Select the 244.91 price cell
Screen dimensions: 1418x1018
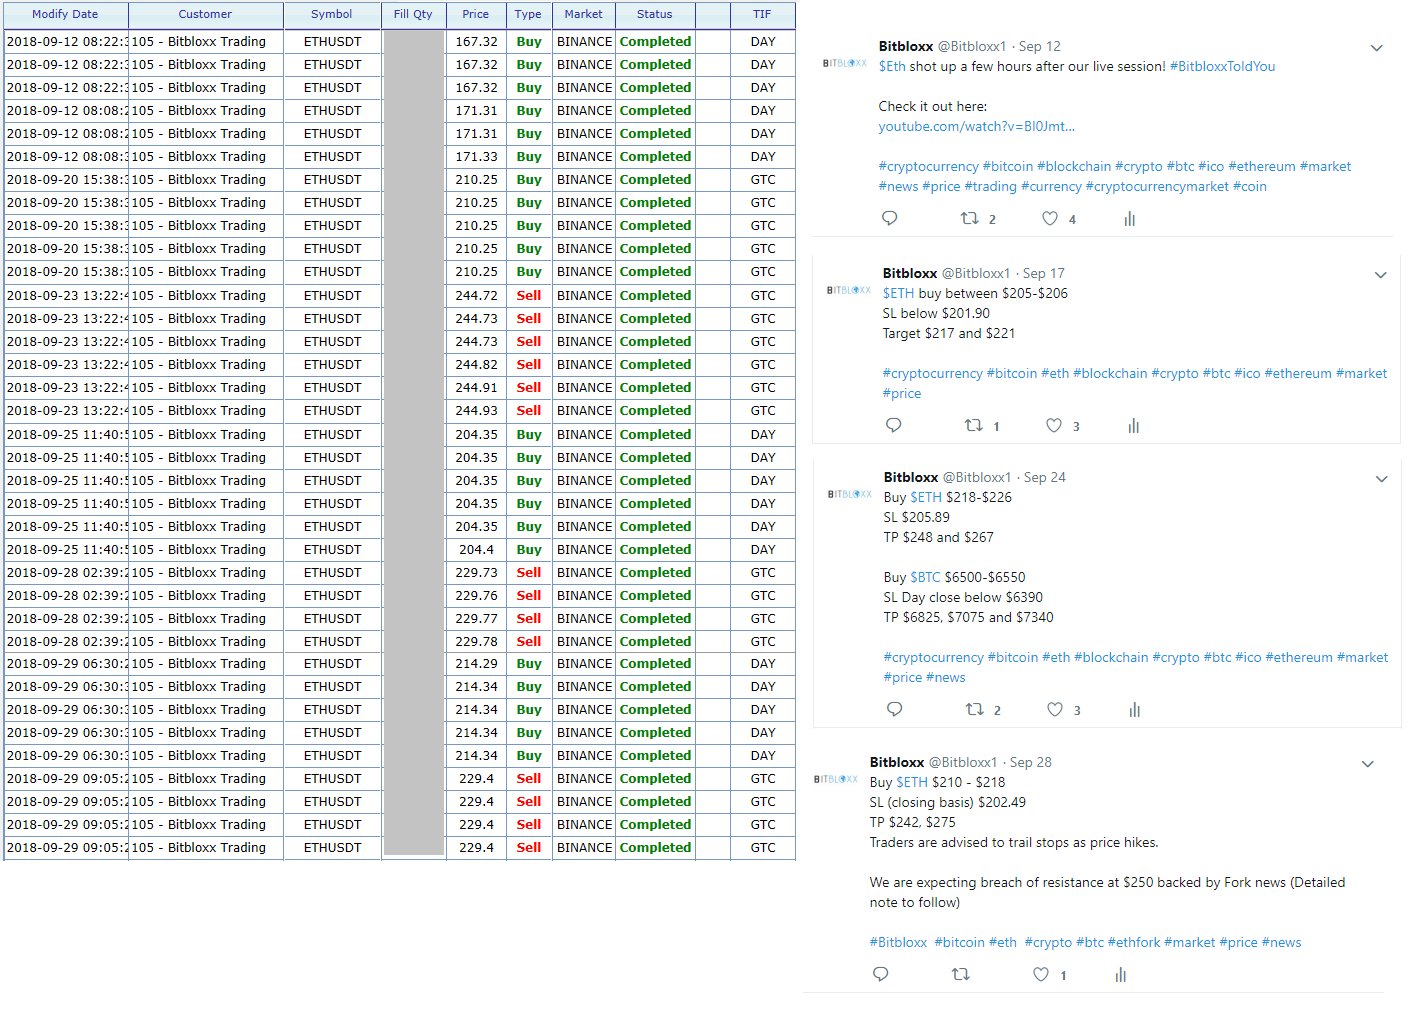[476, 388]
